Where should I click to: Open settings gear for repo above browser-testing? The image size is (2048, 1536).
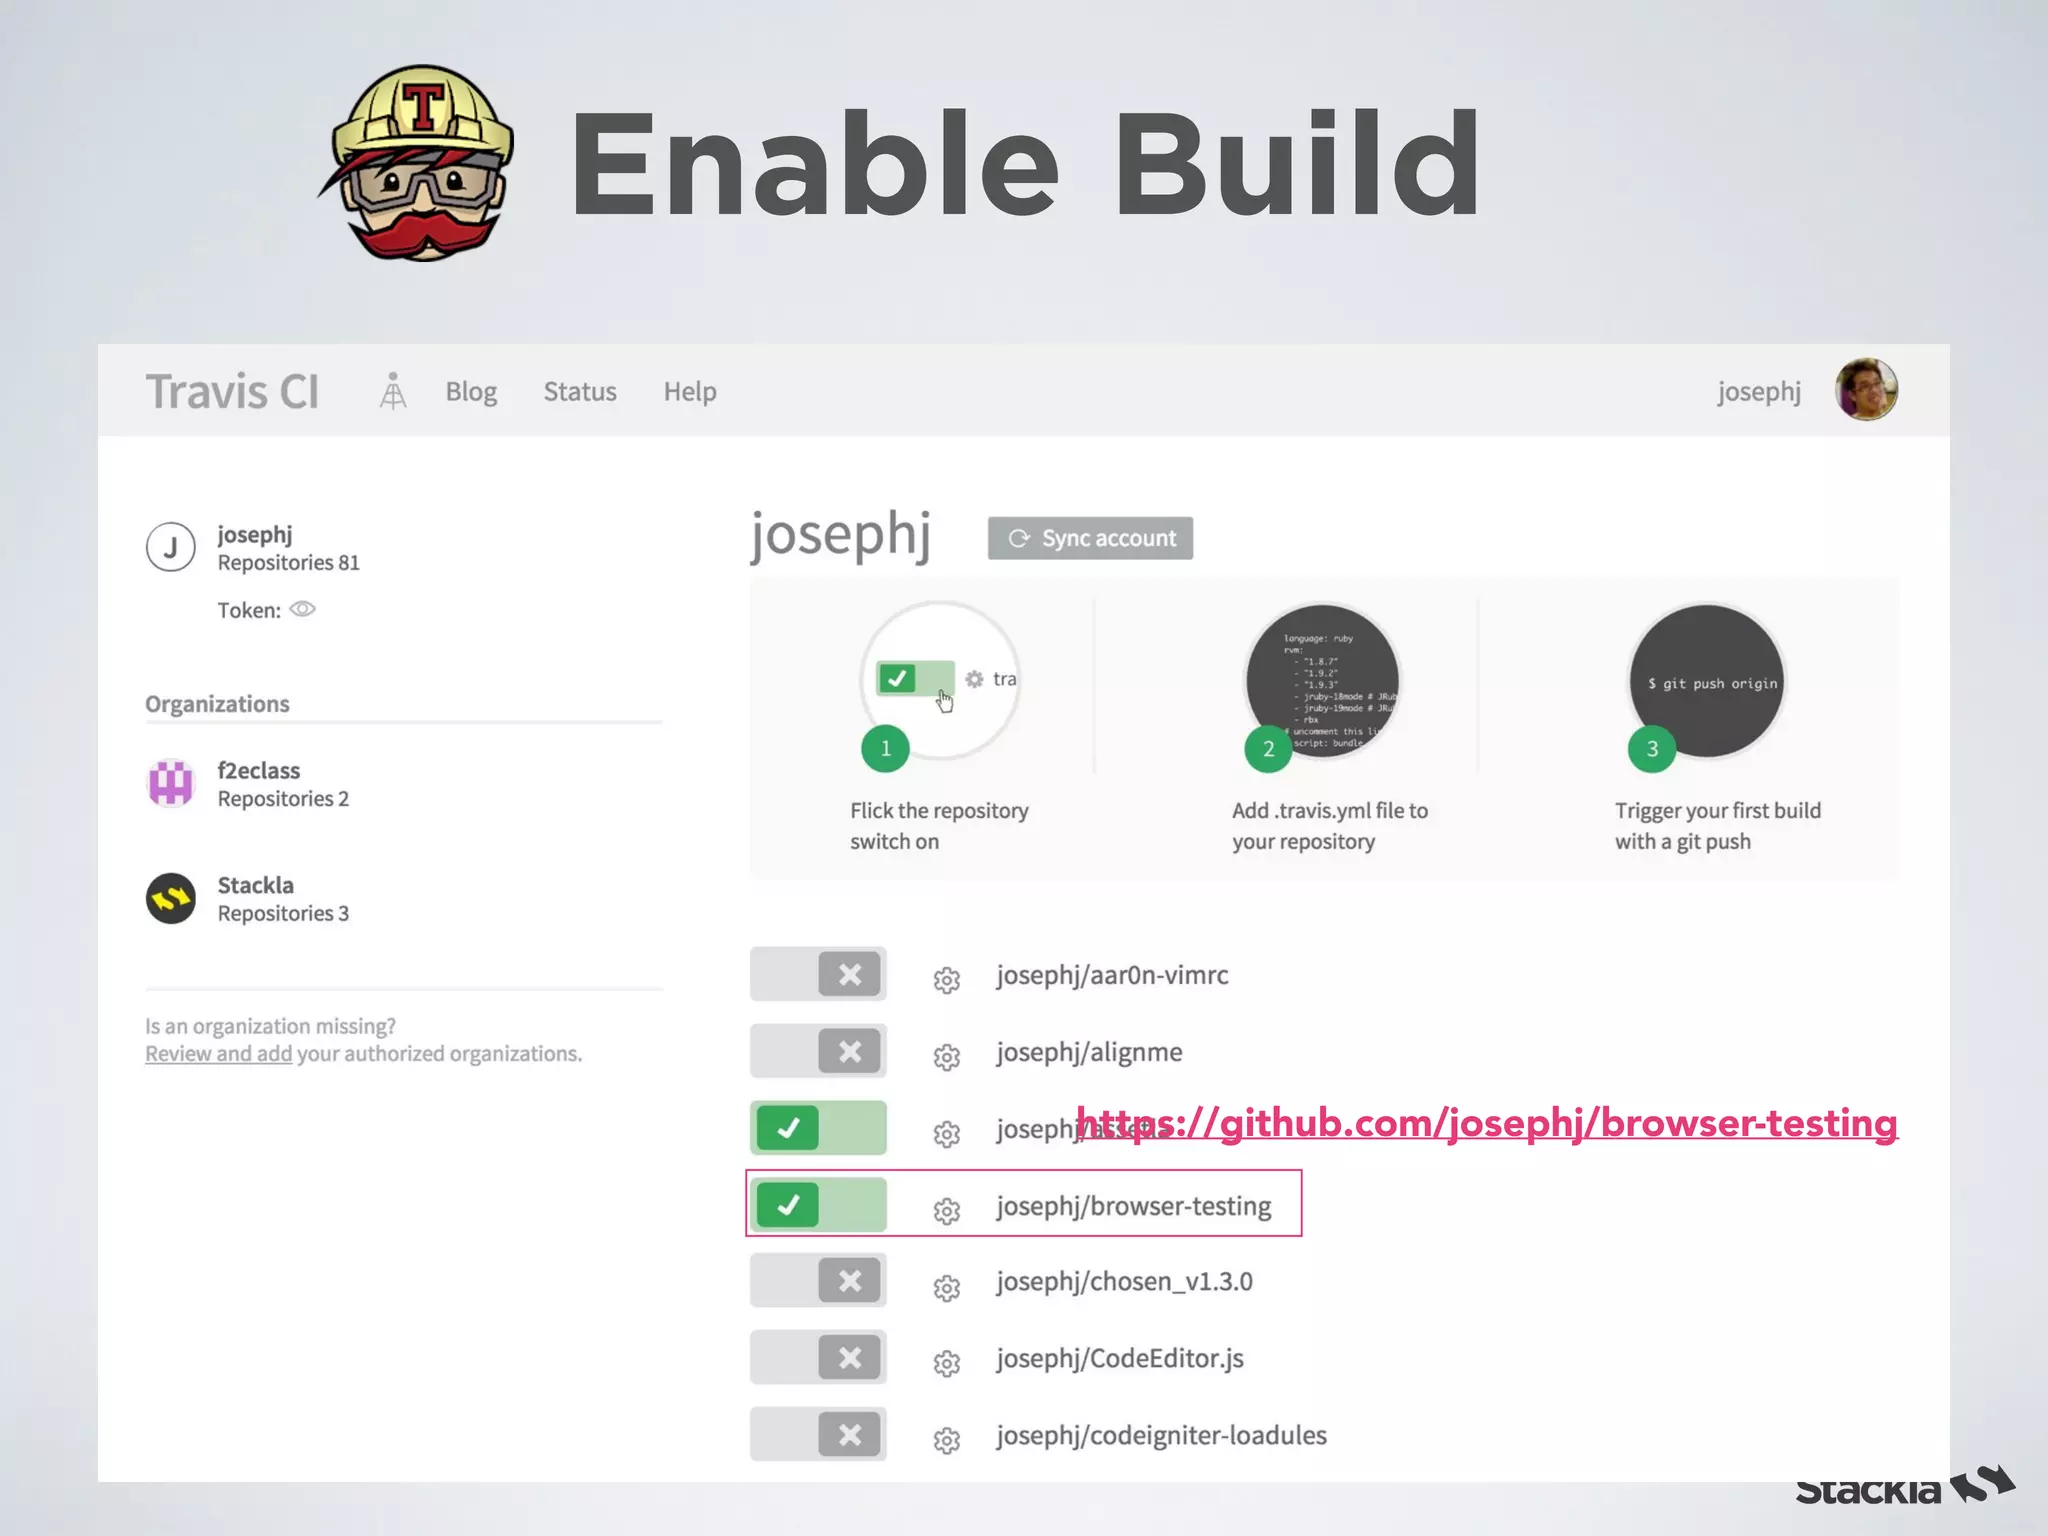coord(947,1134)
